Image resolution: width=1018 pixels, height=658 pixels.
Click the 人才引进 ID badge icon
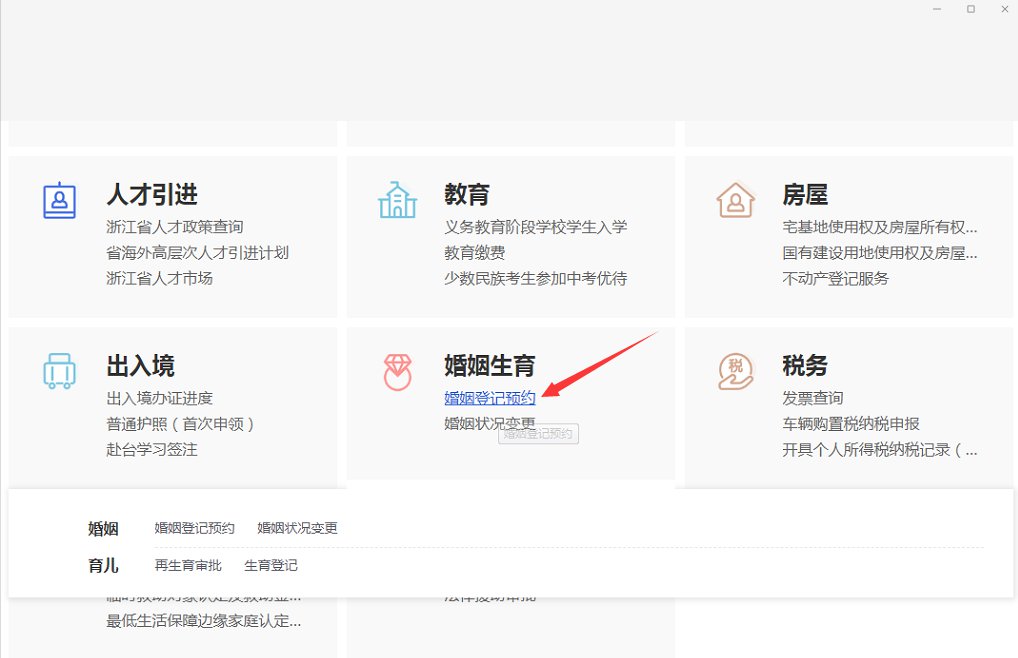coord(59,200)
